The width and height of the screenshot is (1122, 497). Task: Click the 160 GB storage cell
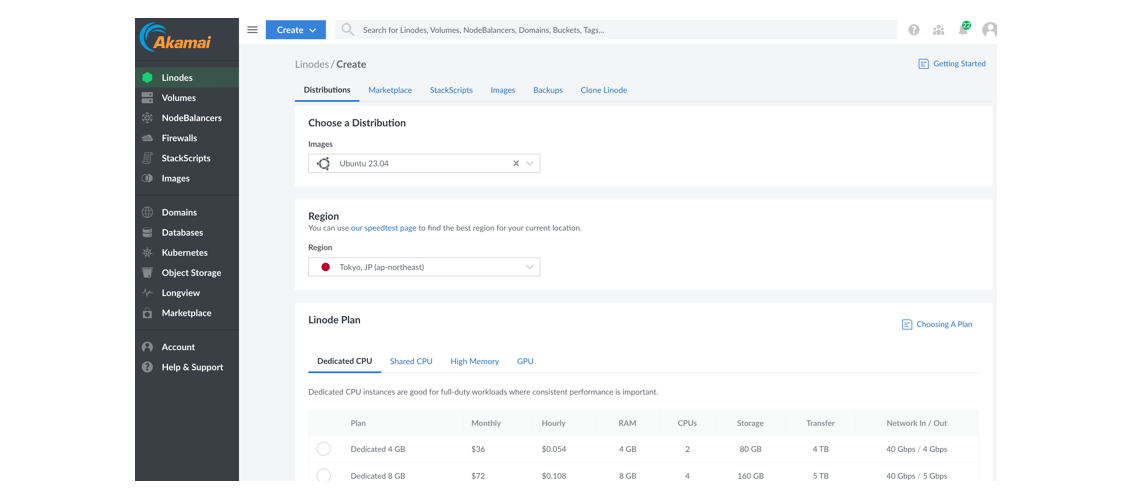tap(750, 476)
